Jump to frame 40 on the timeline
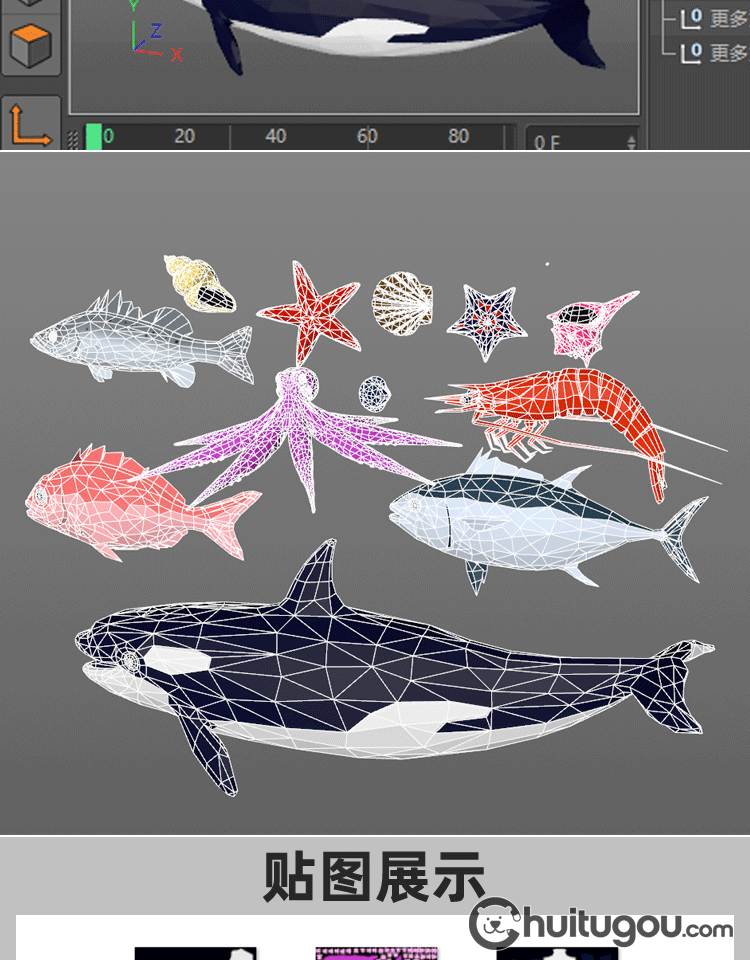The image size is (750, 960). tap(275, 137)
